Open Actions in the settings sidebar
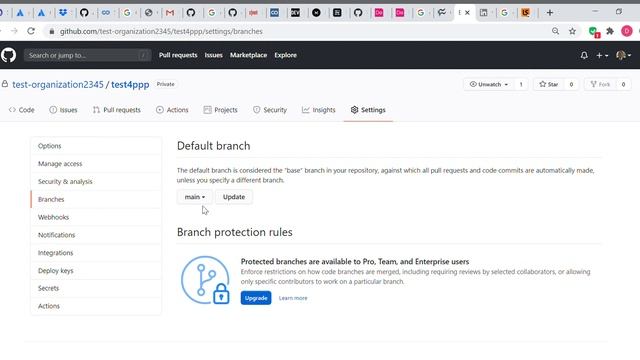 (x=96, y=306)
